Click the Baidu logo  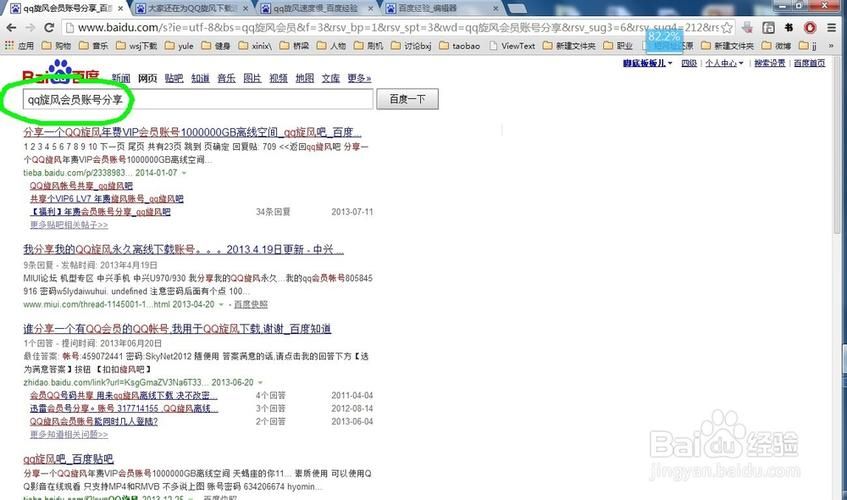tap(60, 73)
